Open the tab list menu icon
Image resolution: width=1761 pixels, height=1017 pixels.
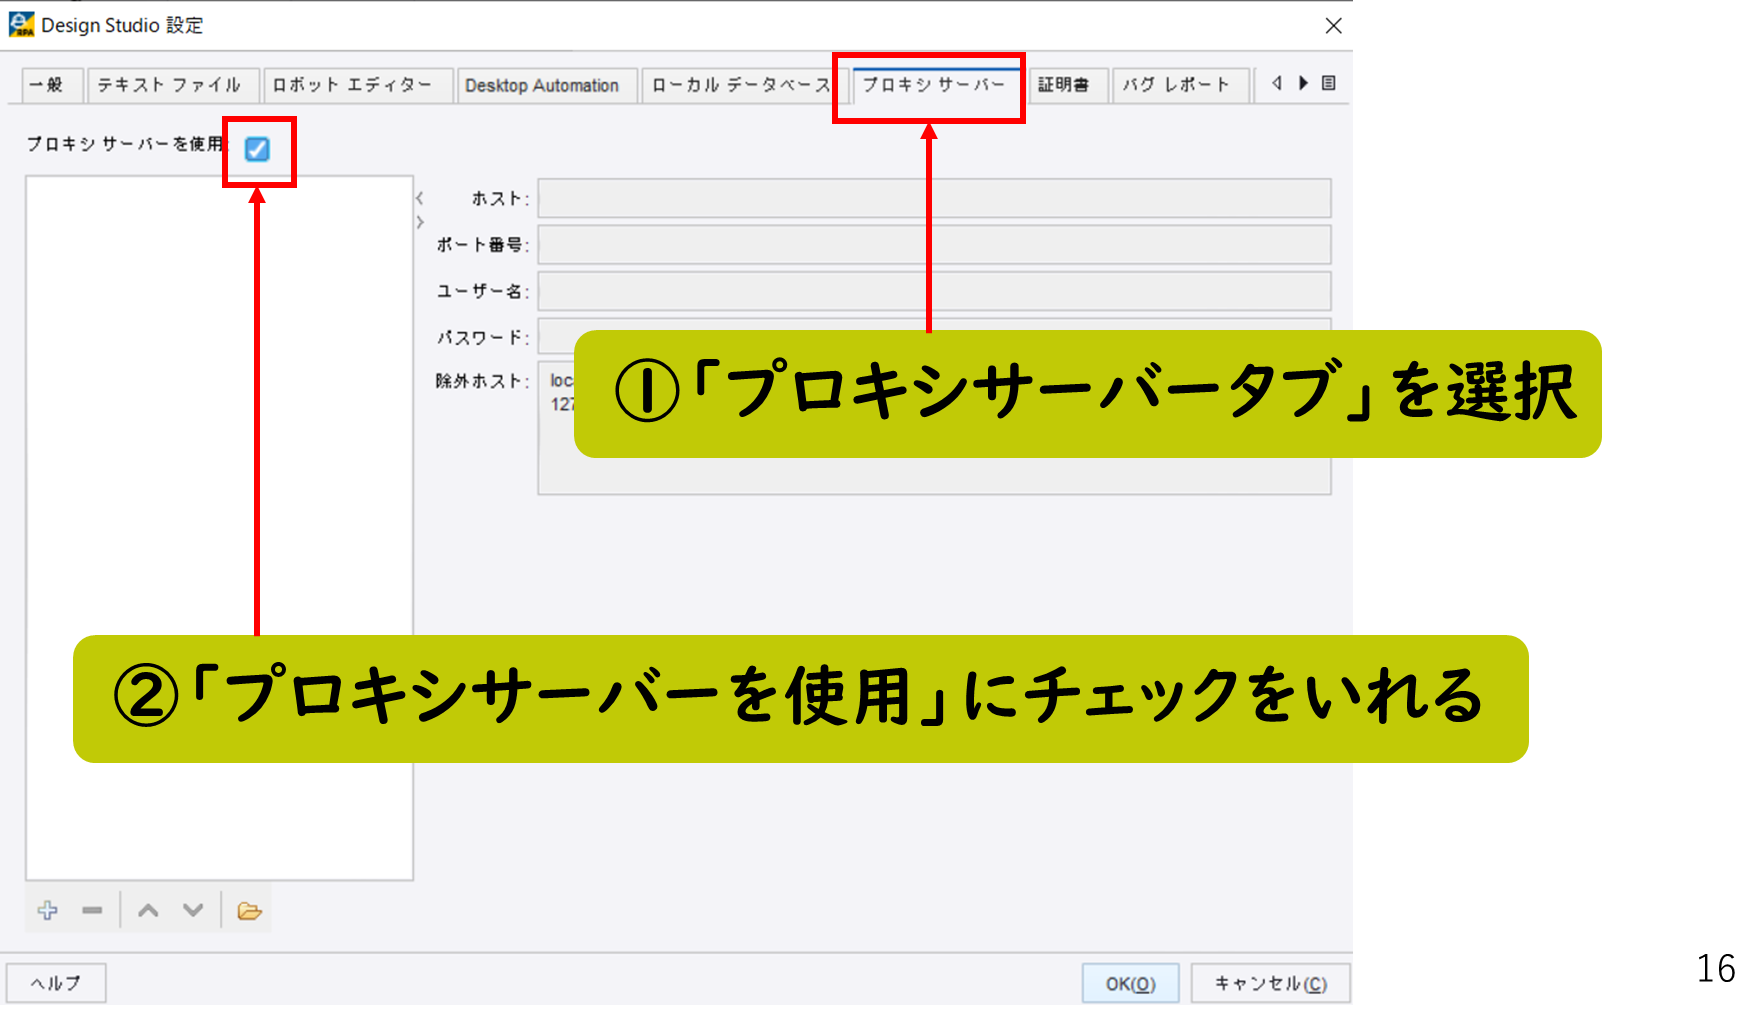coord(1328,83)
